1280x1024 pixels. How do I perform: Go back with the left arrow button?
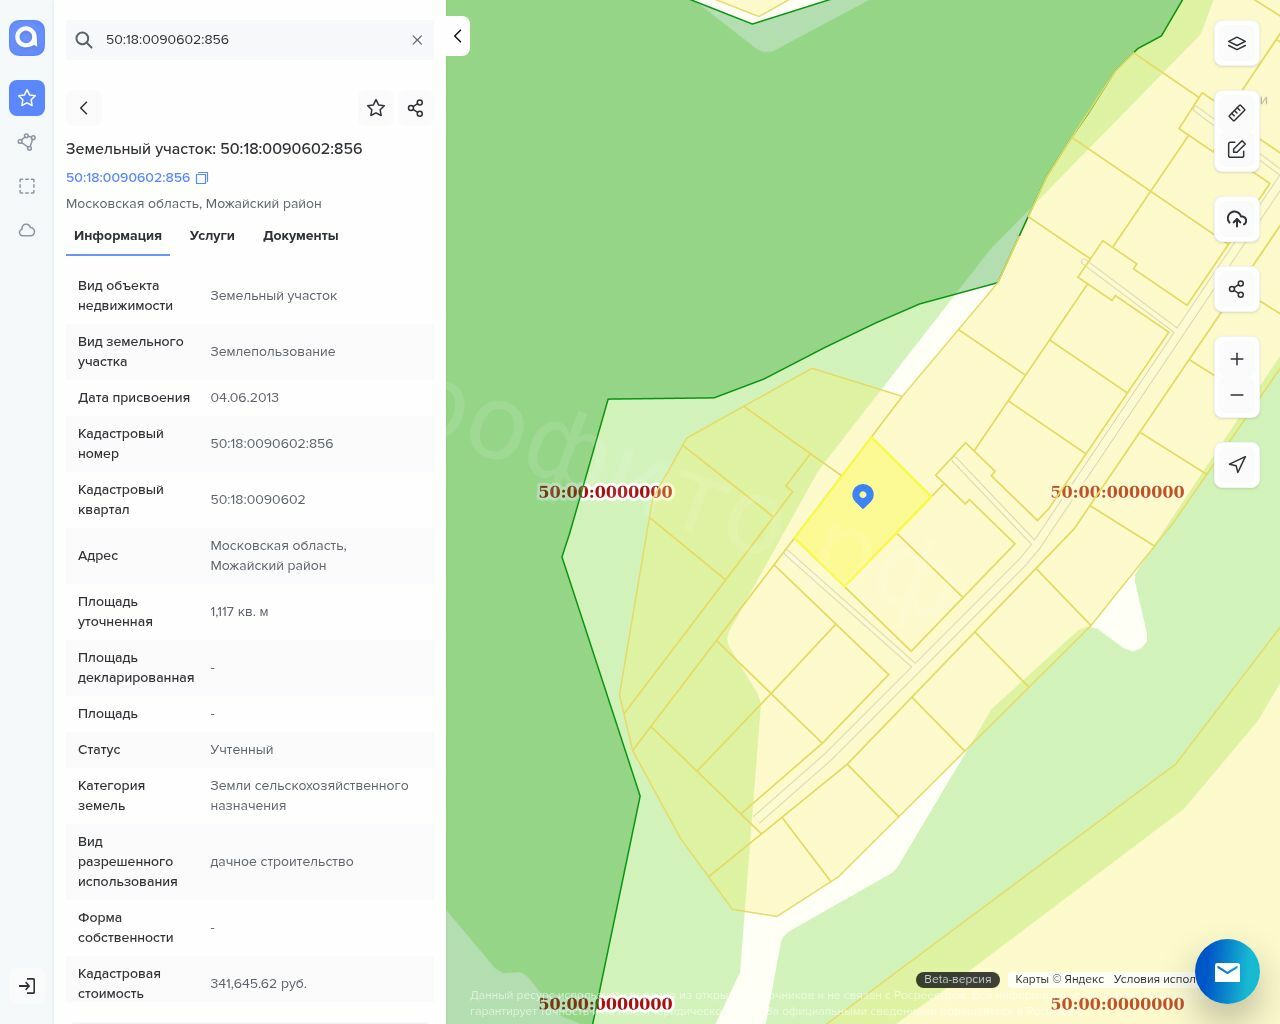pyautogui.click(x=84, y=108)
